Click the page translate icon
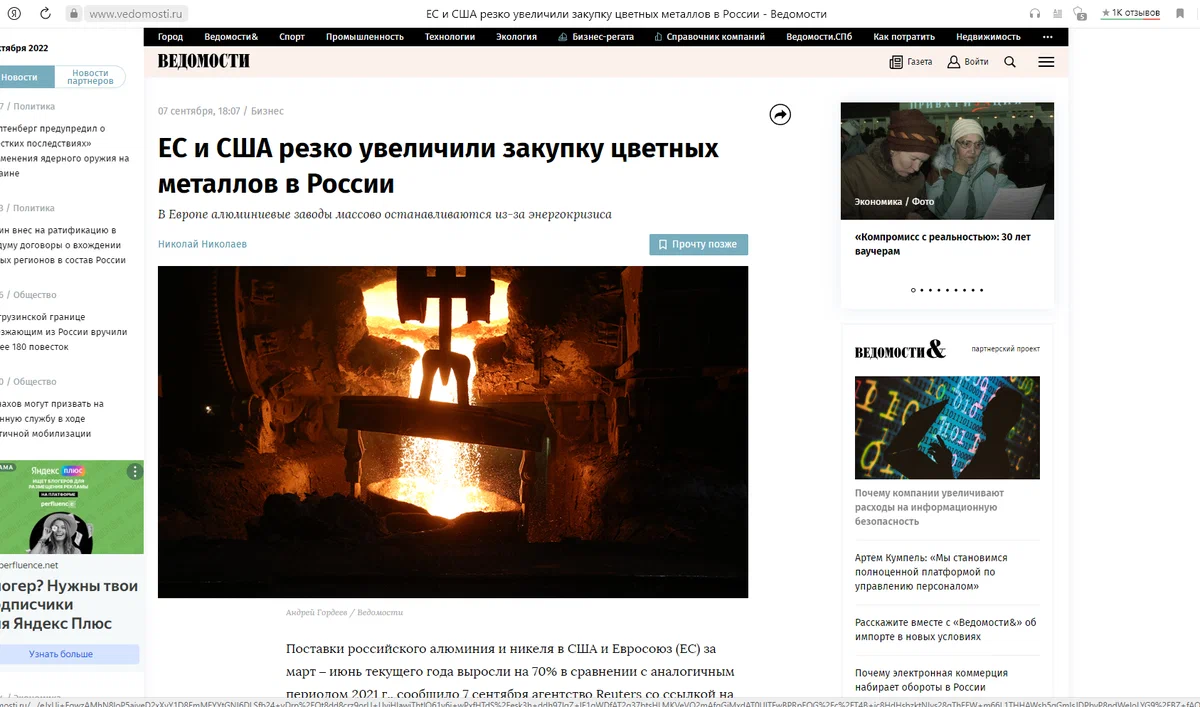Image resolution: width=1200 pixels, height=707 pixels. tap(1057, 13)
